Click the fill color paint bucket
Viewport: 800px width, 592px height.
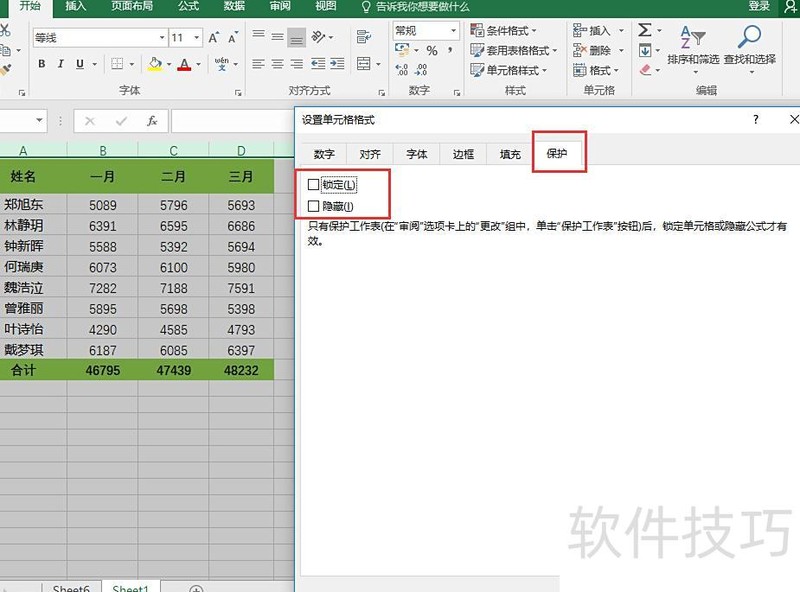tap(154, 64)
